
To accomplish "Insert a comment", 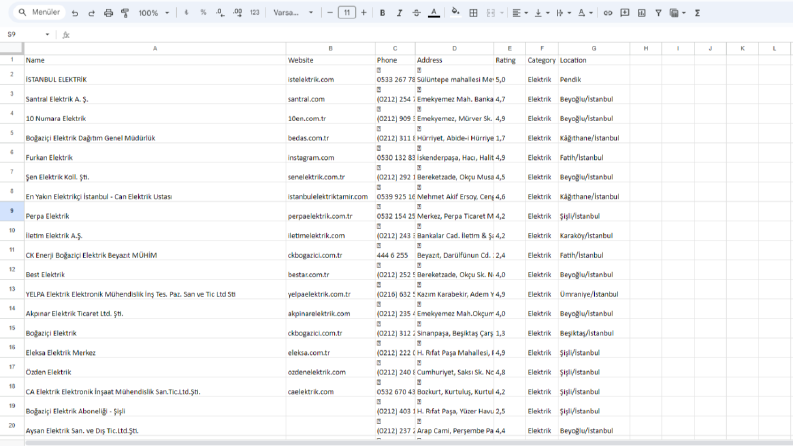I will [x=625, y=13].
